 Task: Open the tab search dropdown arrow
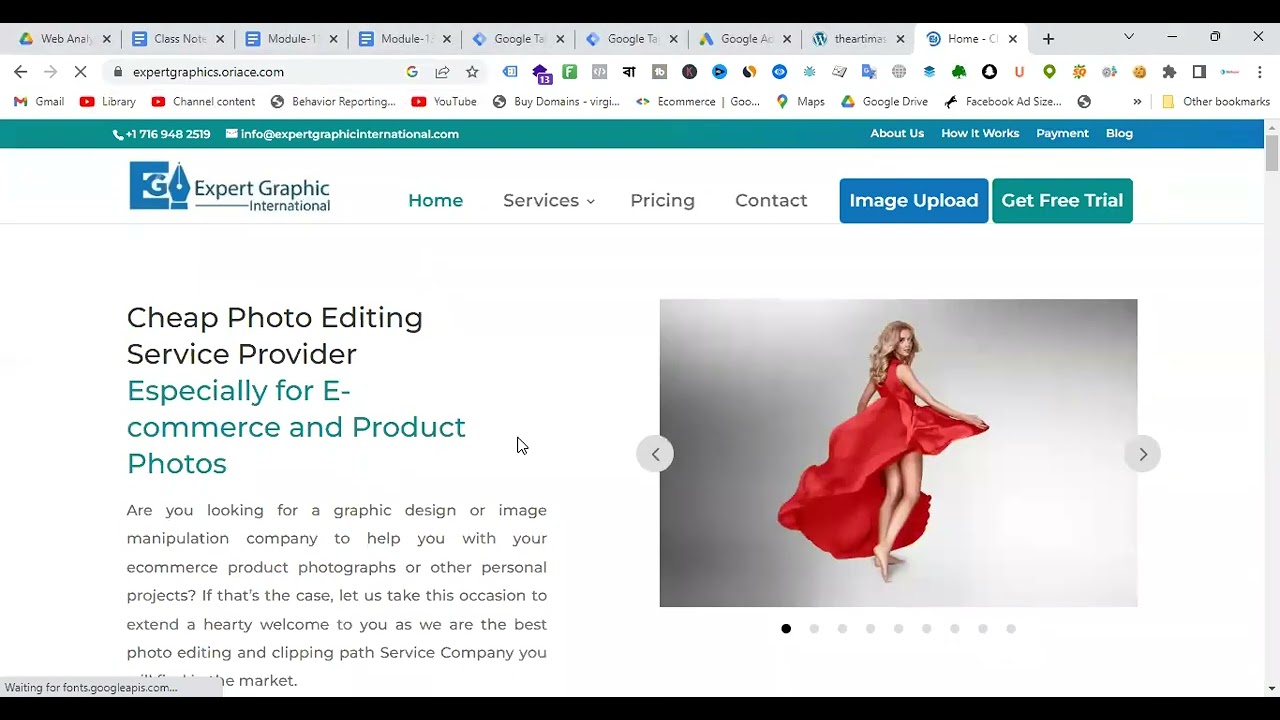1129,37
